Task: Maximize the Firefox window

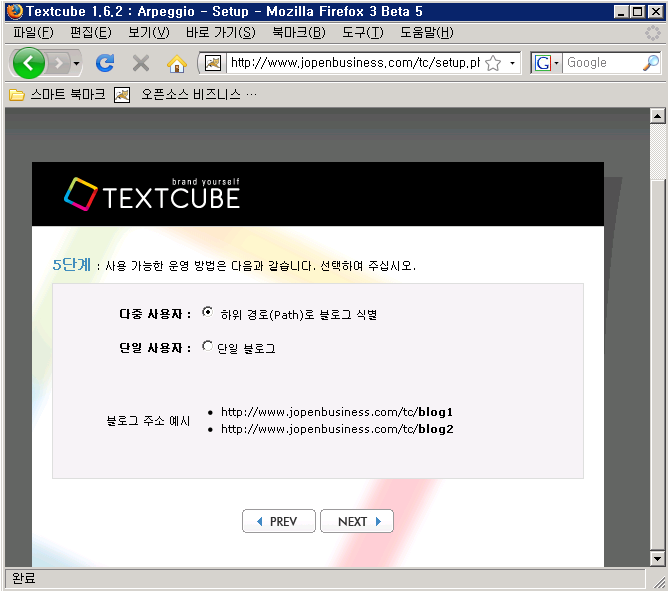Action: coord(637,12)
